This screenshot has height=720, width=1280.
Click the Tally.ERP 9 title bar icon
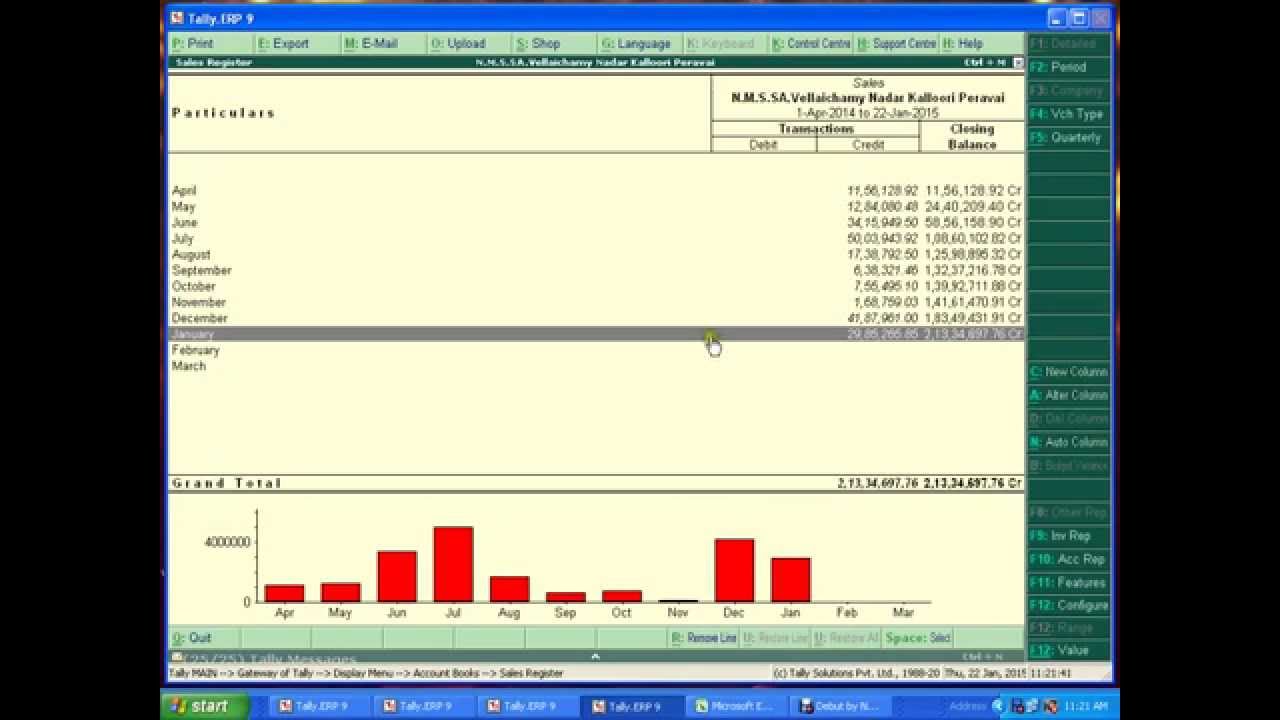(177, 18)
